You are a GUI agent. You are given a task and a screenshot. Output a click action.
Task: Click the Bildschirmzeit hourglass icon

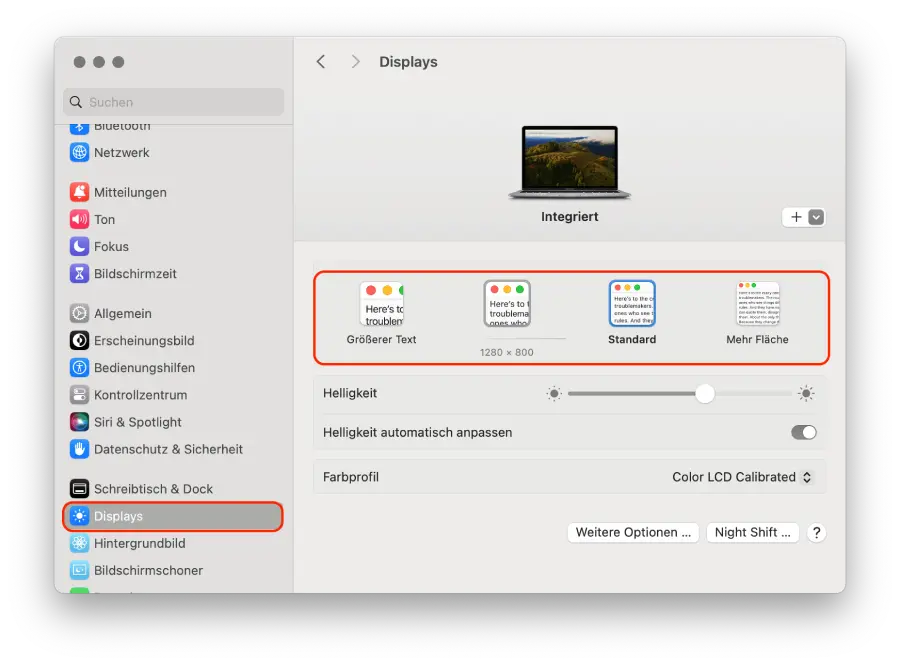(x=79, y=274)
